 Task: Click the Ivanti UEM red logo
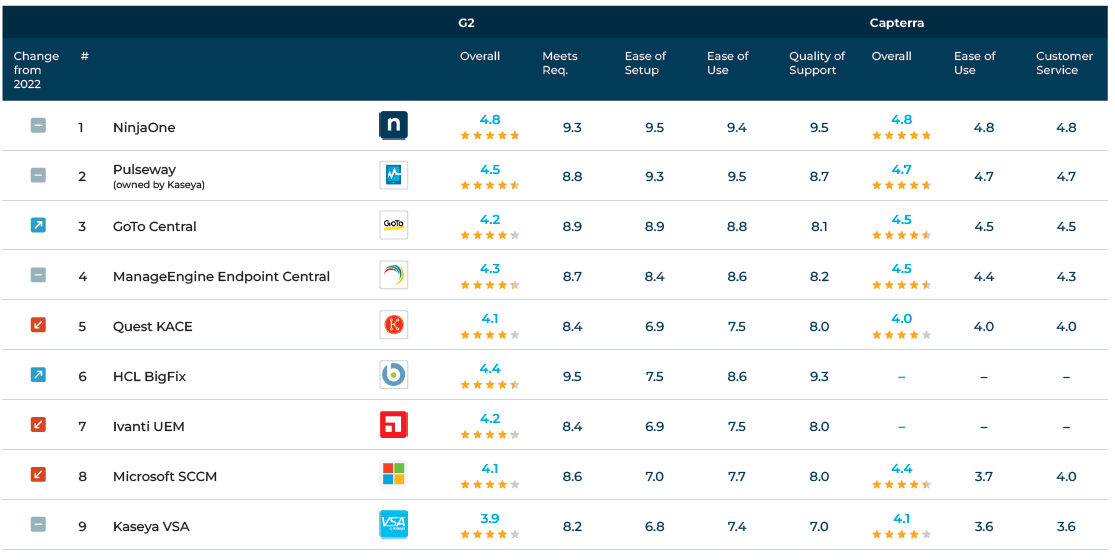[x=393, y=425]
